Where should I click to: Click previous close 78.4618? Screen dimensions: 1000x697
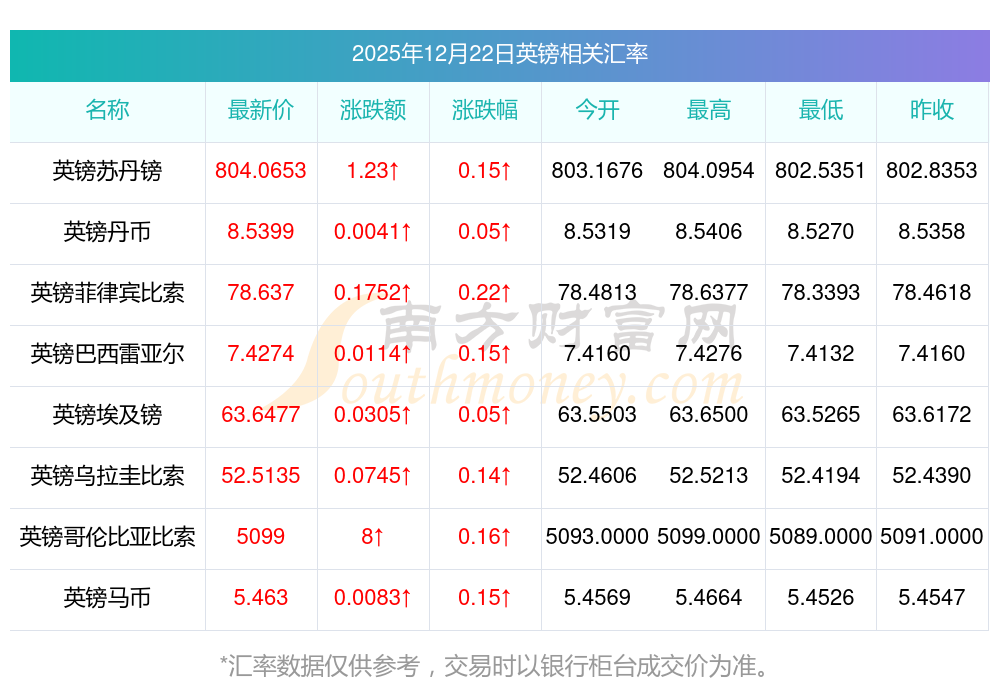click(x=932, y=293)
